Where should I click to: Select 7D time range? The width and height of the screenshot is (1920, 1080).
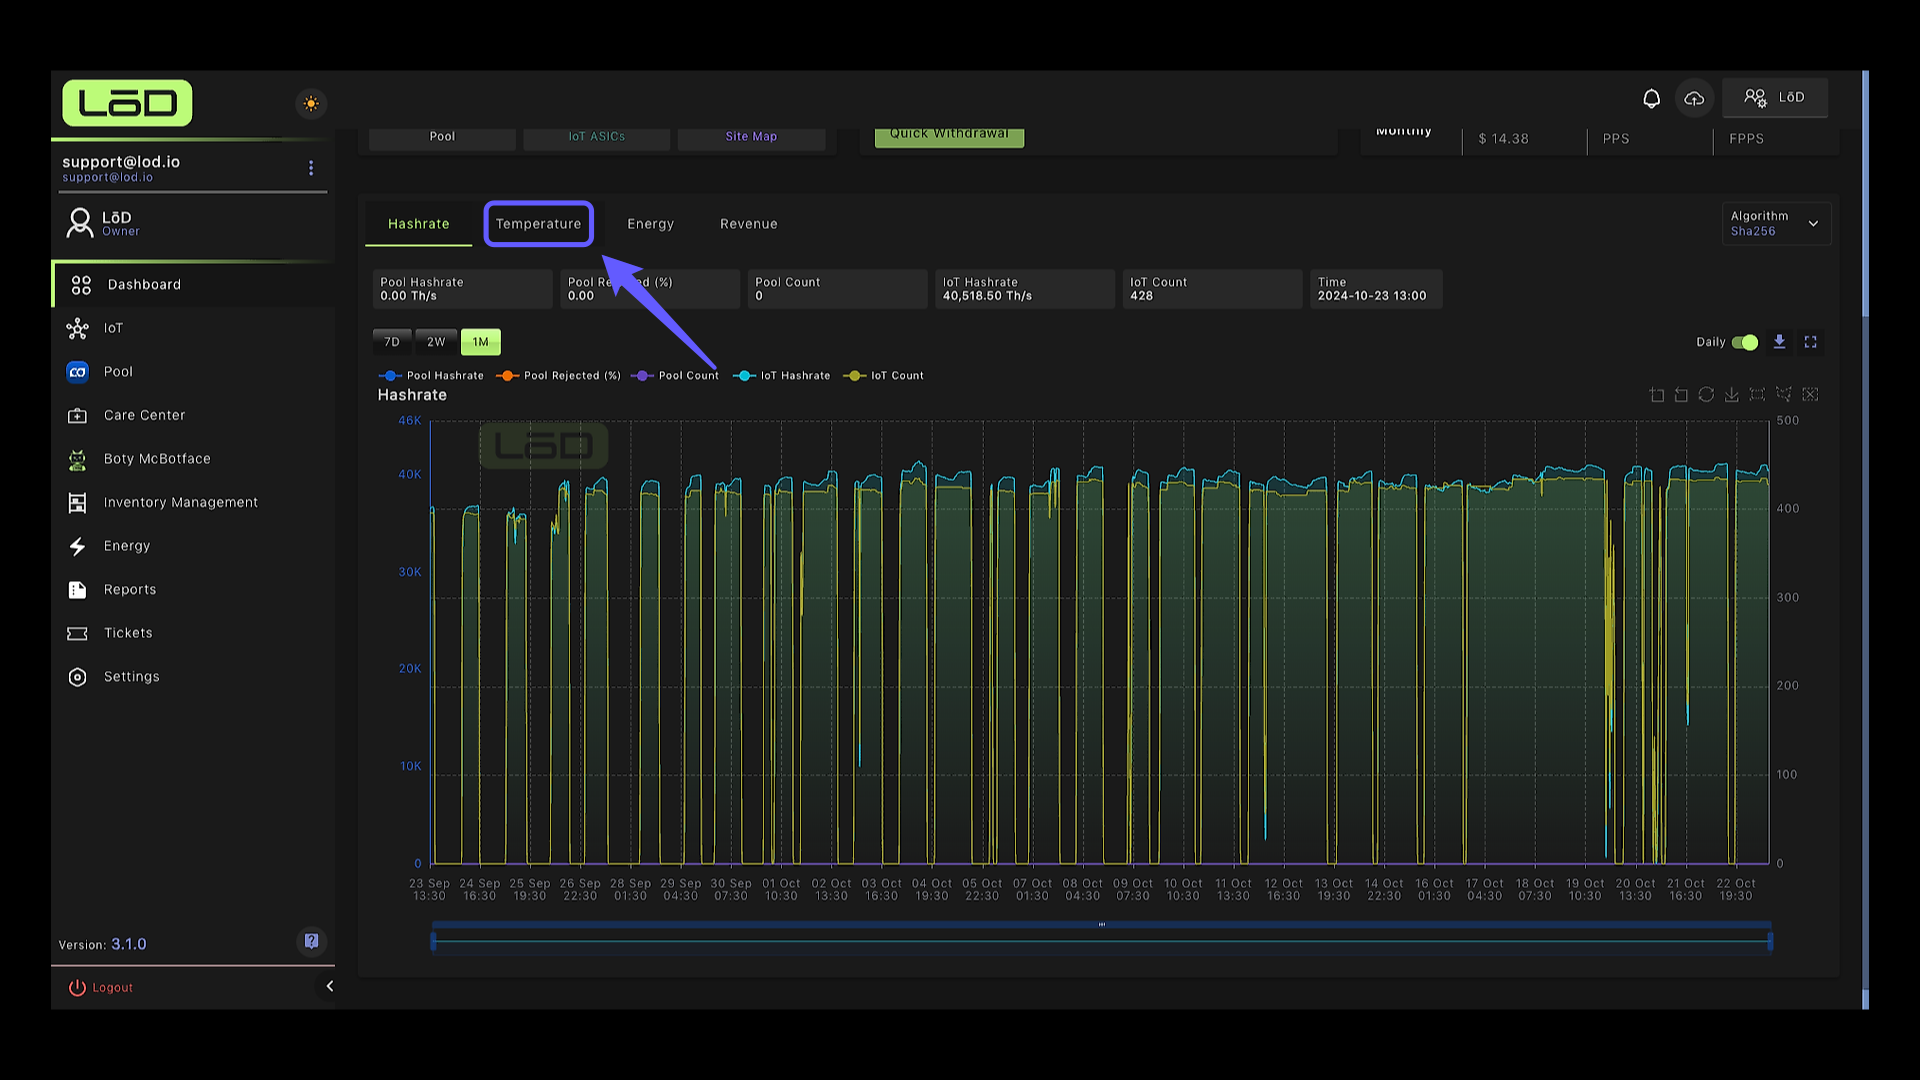tap(392, 342)
